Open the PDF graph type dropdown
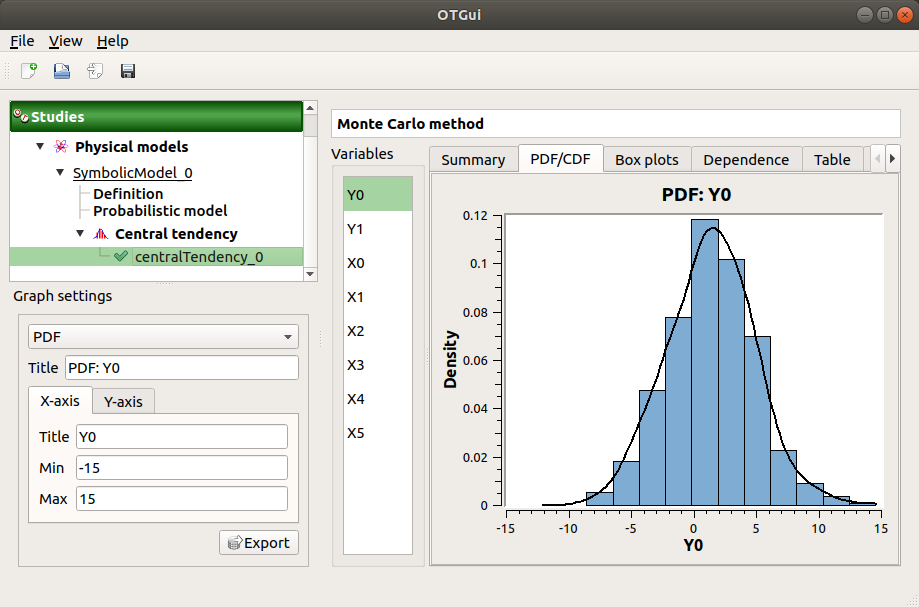The image size is (919, 607). tap(163, 337)
